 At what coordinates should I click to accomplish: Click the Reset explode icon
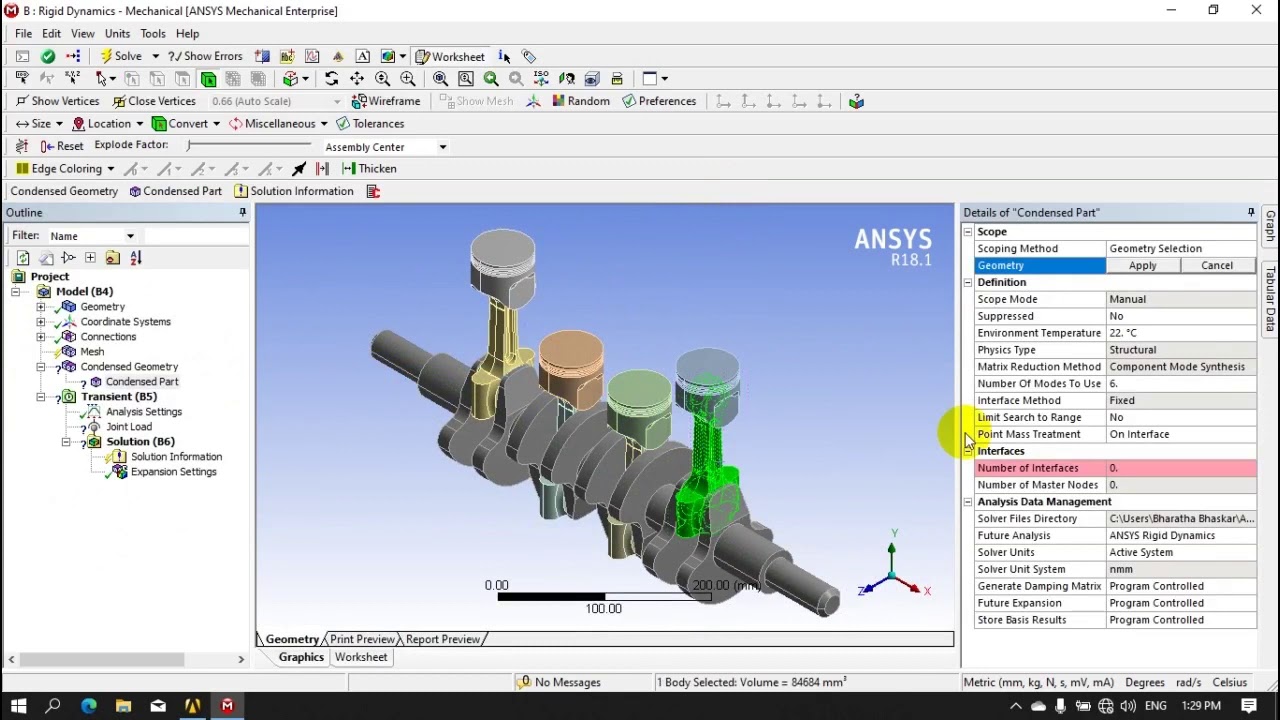pyautogui.click(x=46, y=146)
